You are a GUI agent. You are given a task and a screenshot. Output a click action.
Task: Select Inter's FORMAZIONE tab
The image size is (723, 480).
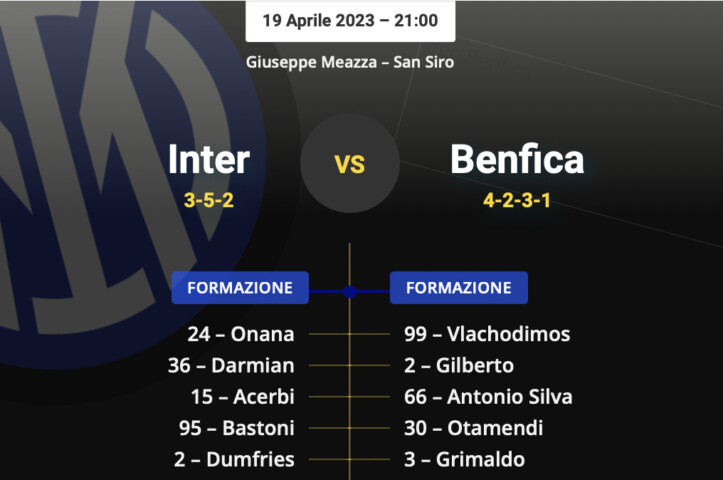(240, 288)
